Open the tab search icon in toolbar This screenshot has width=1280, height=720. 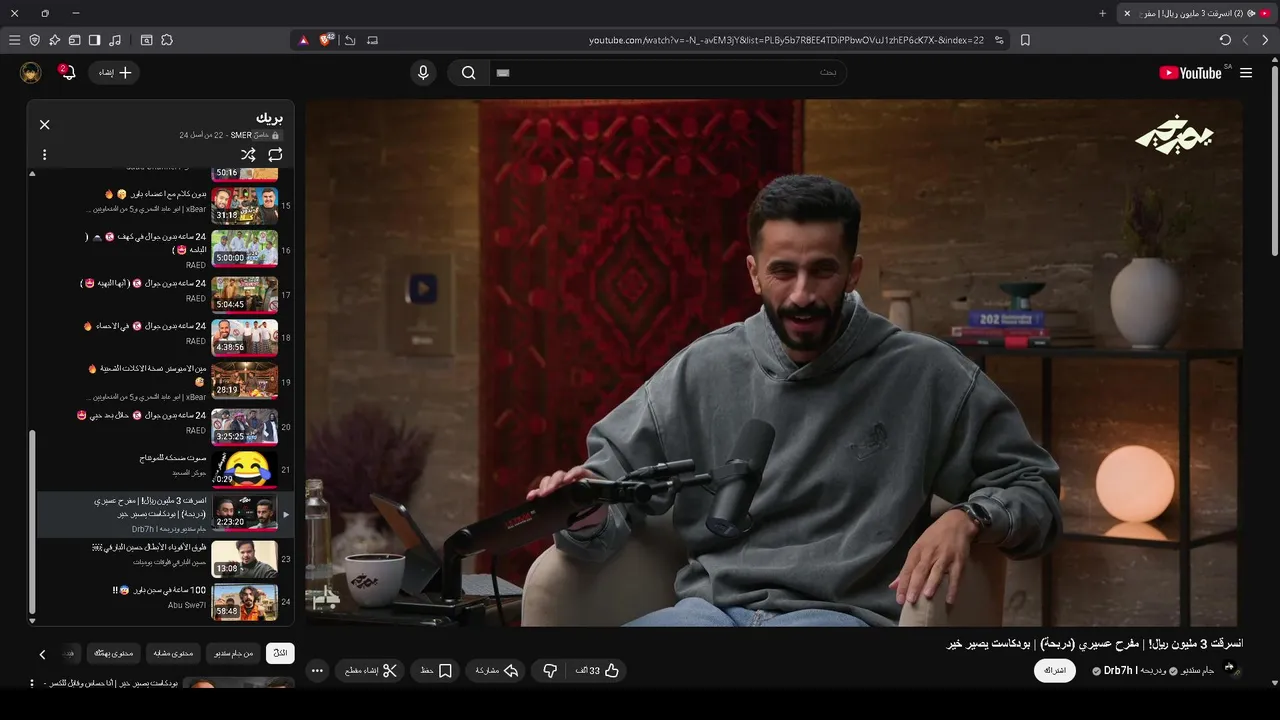[147, 40]
